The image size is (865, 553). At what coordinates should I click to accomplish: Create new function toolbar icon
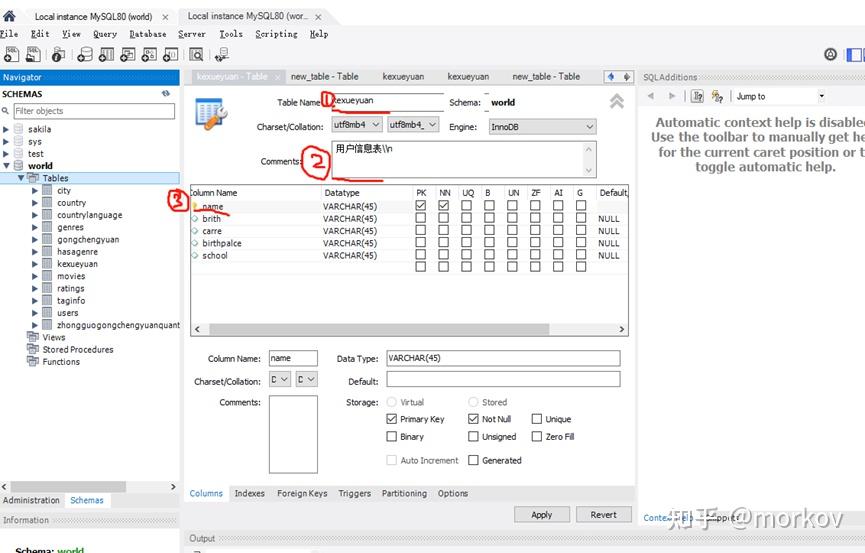coord(170,54)
